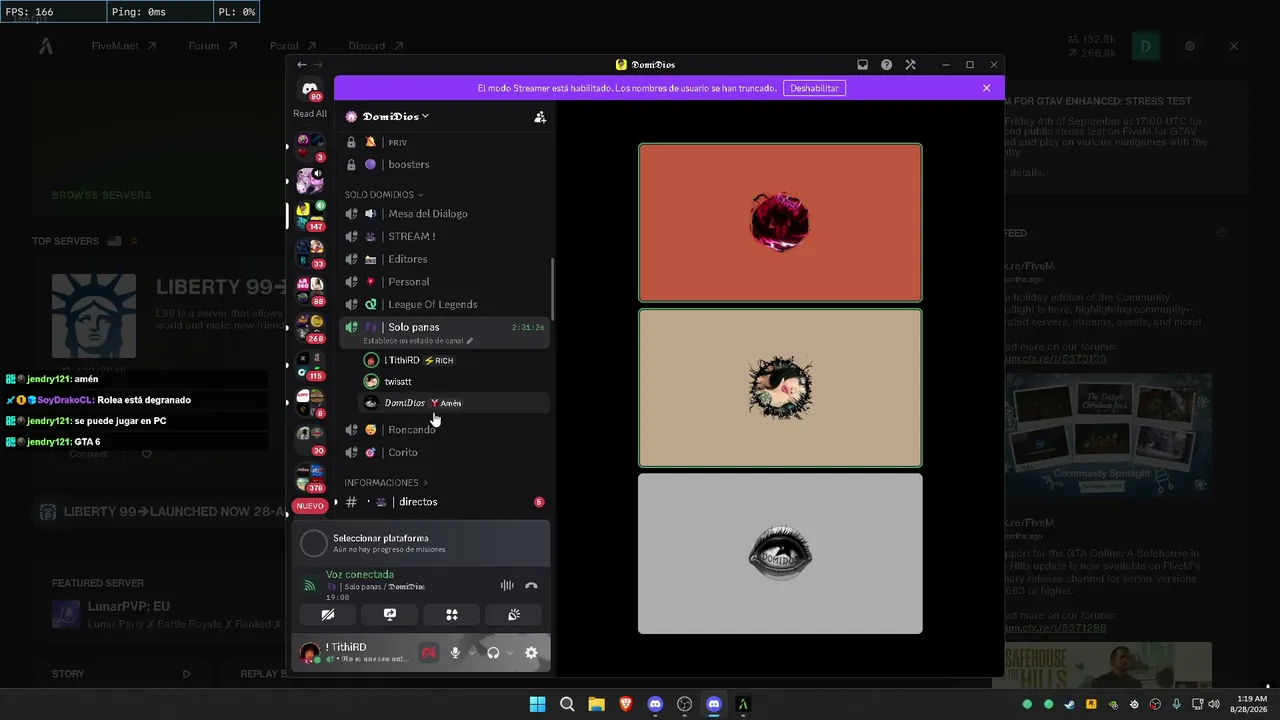The width and height of the screenshot is (1280, 720).
Task: Click the Discord inbox icon
Action: click(862, 65)
